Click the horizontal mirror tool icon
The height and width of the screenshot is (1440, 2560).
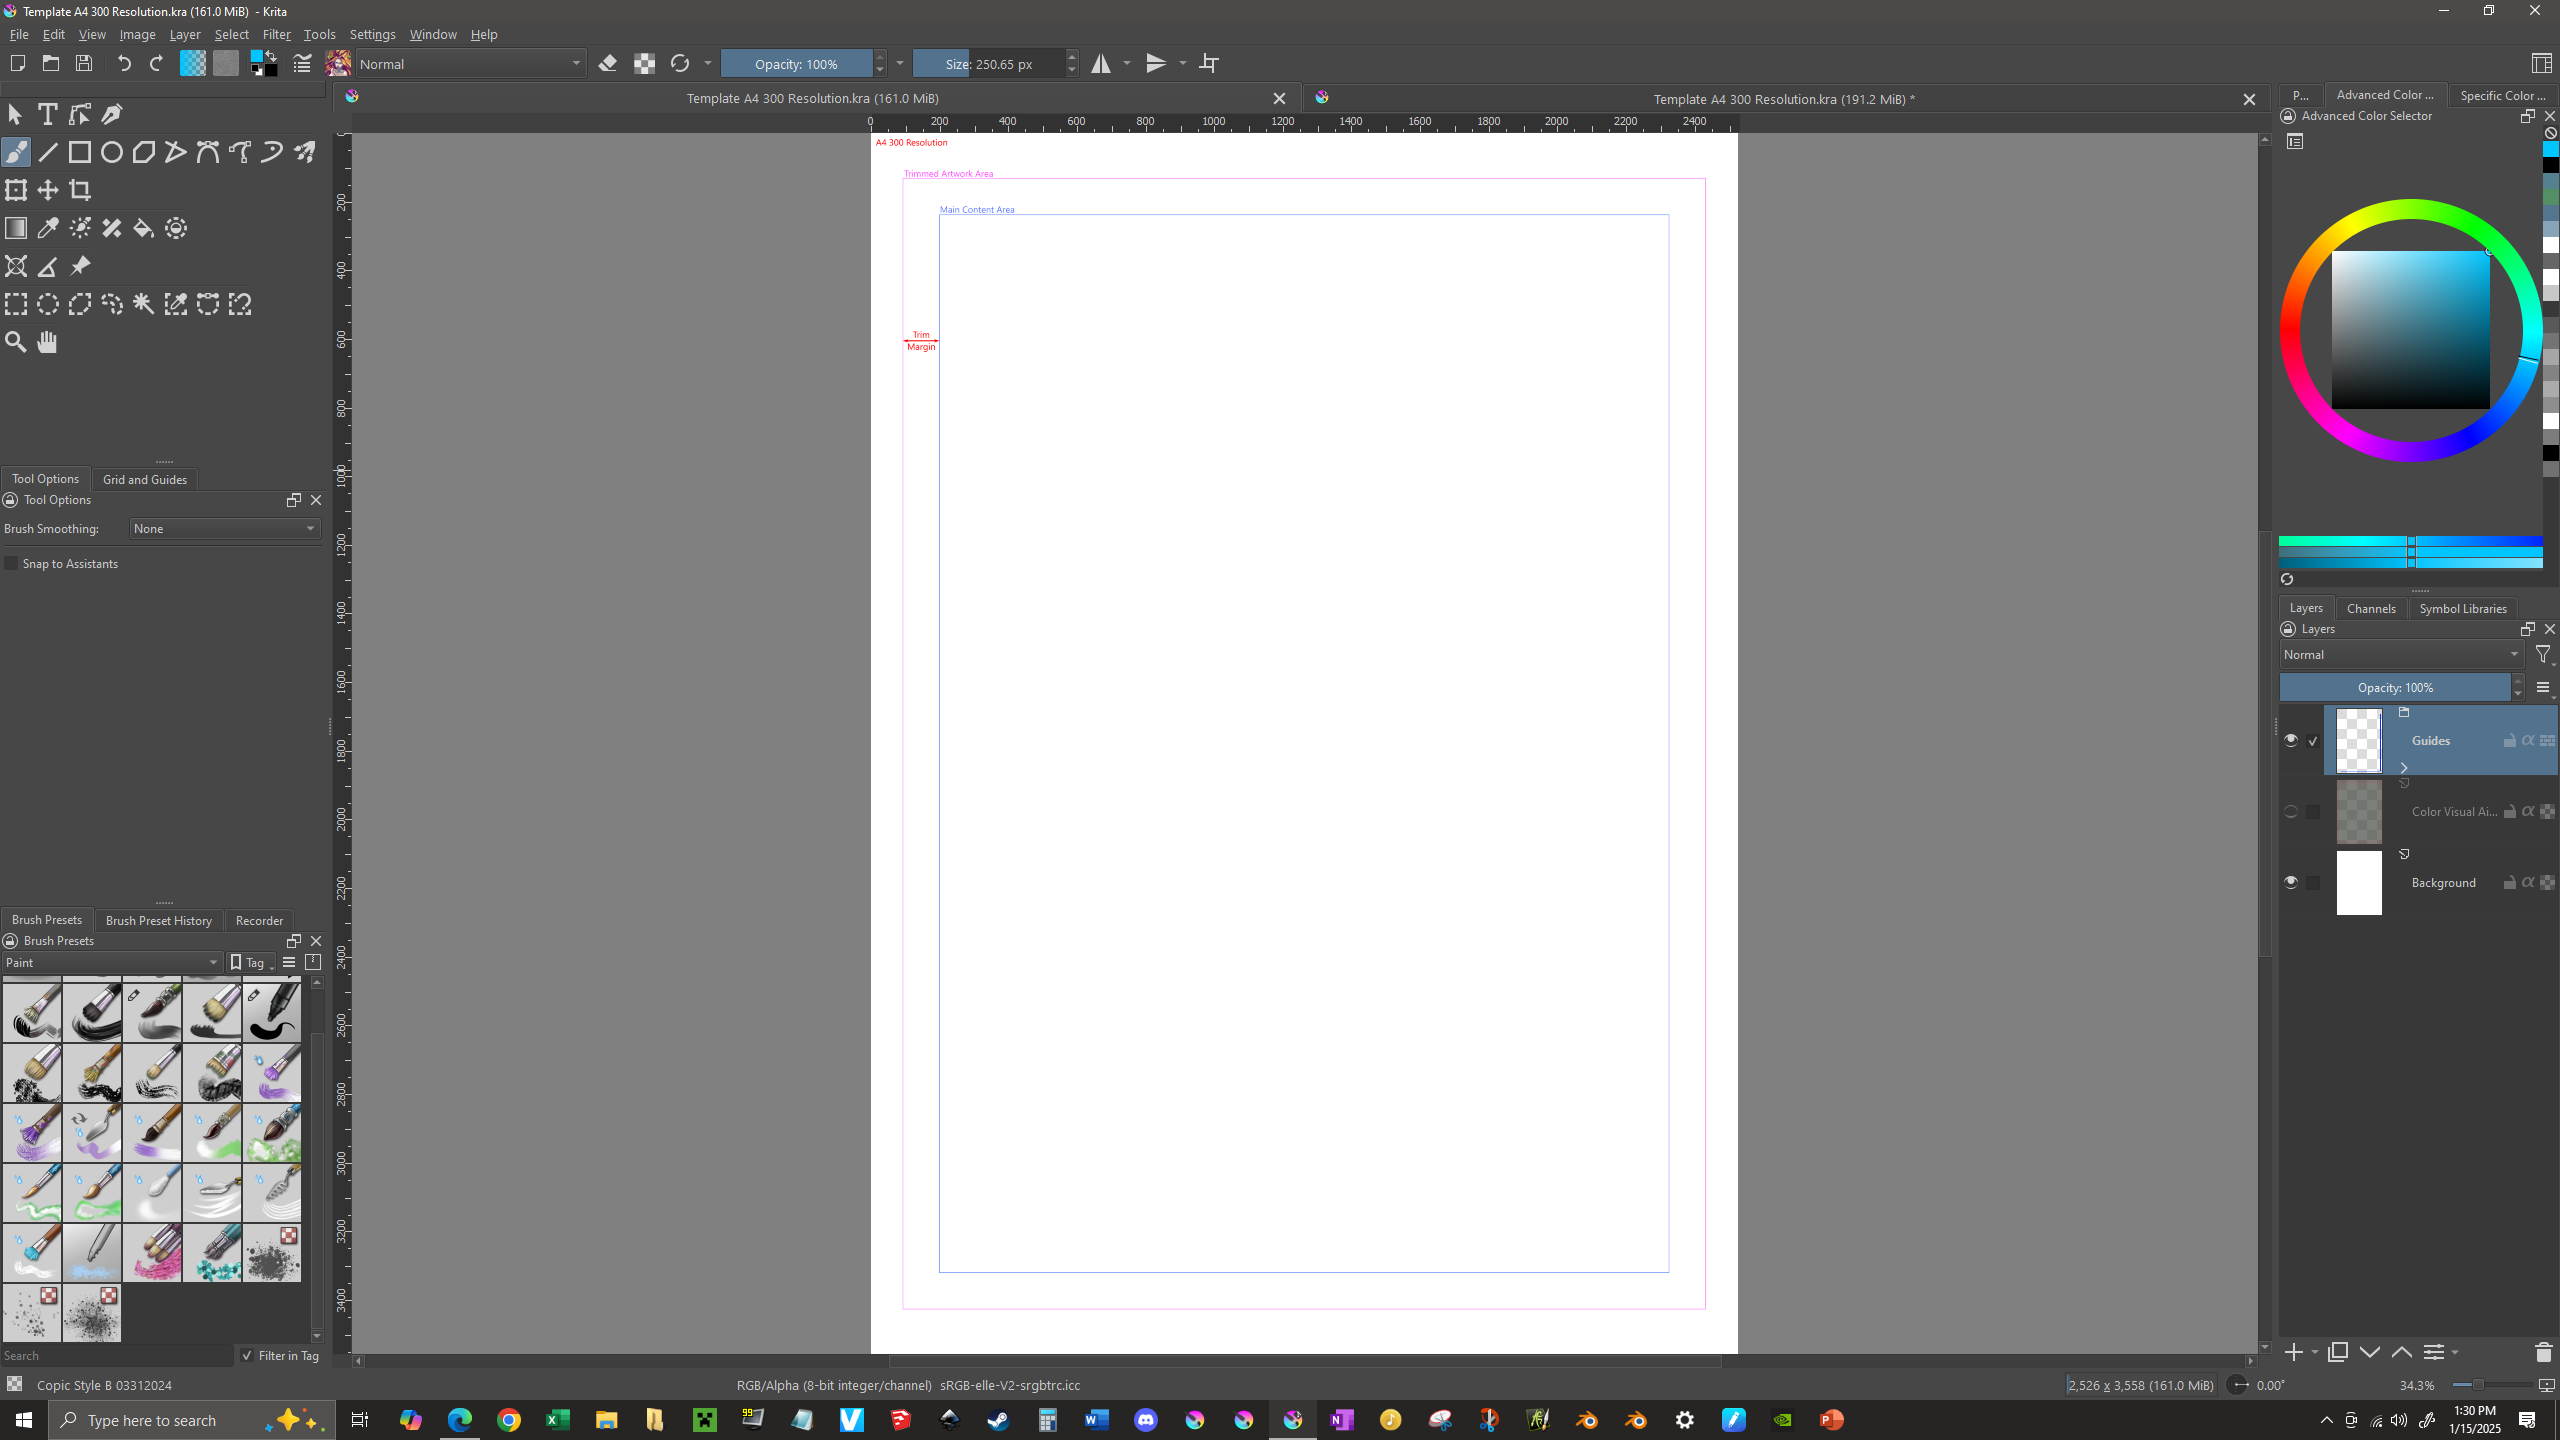pyautogui.click(x=1101, y=64)
